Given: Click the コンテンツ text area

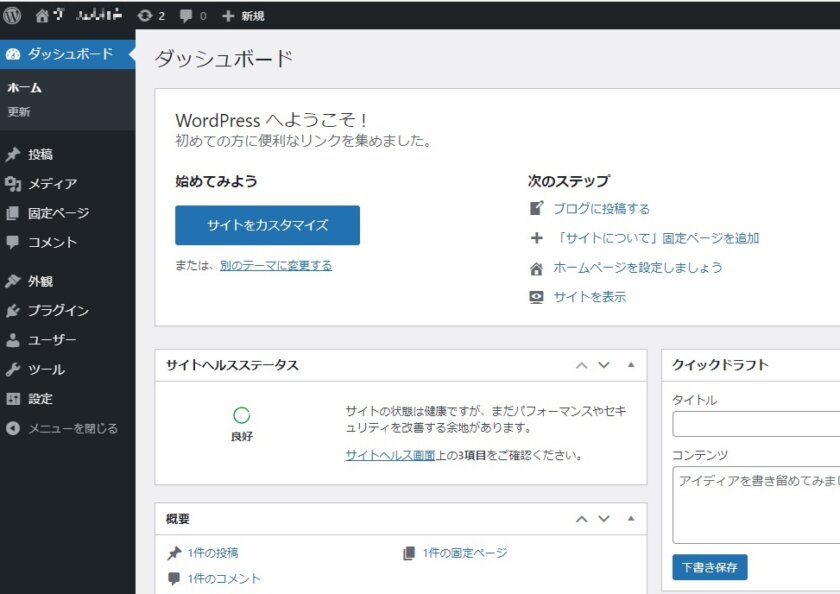Looking at the screenshot, I should pyautogui.click(x=756, y=505).
